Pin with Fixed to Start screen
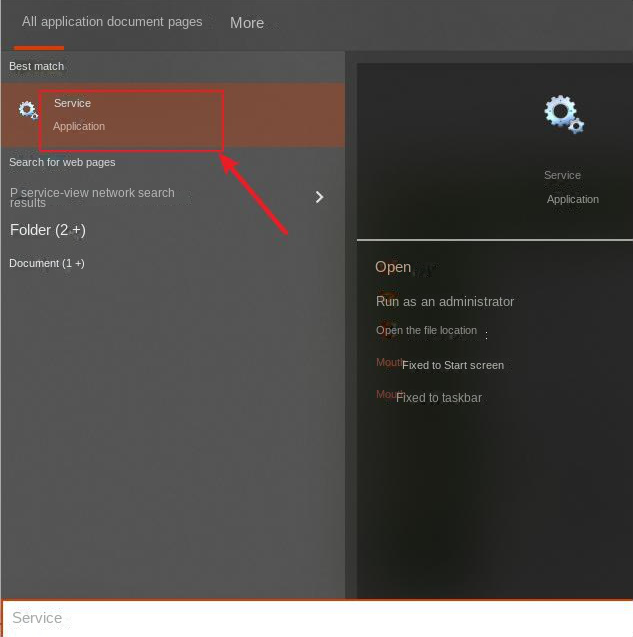The height and width of the screenshot is (637, 633). coord(452,365)
